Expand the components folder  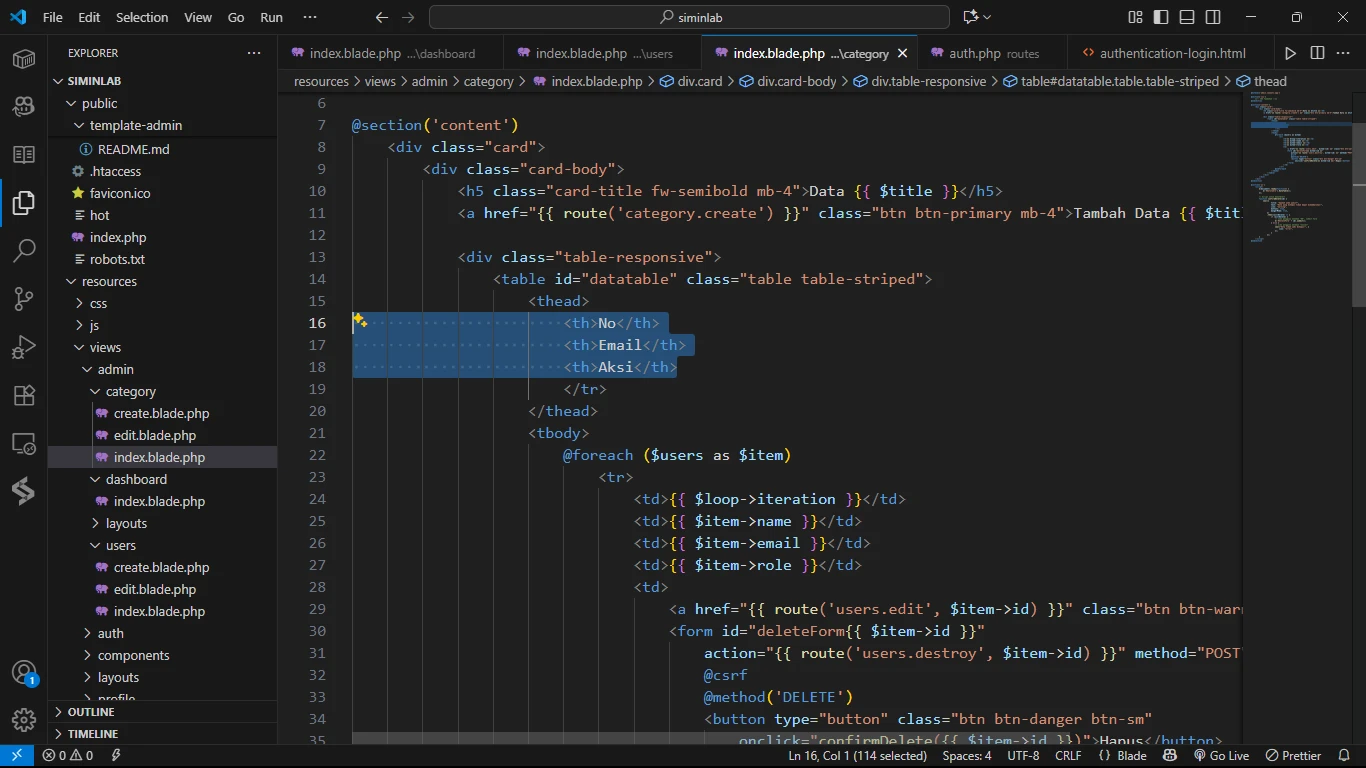(133, 656)
